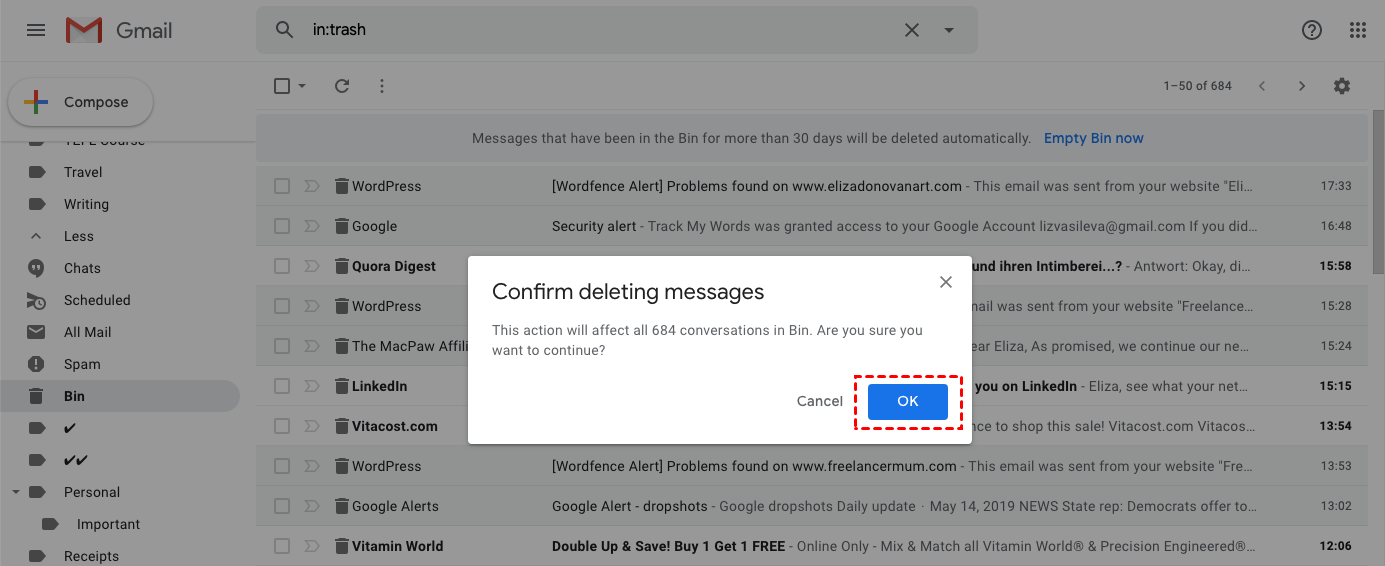Go to next page of messages
1385x566 pixels.
coord(1302,86)
